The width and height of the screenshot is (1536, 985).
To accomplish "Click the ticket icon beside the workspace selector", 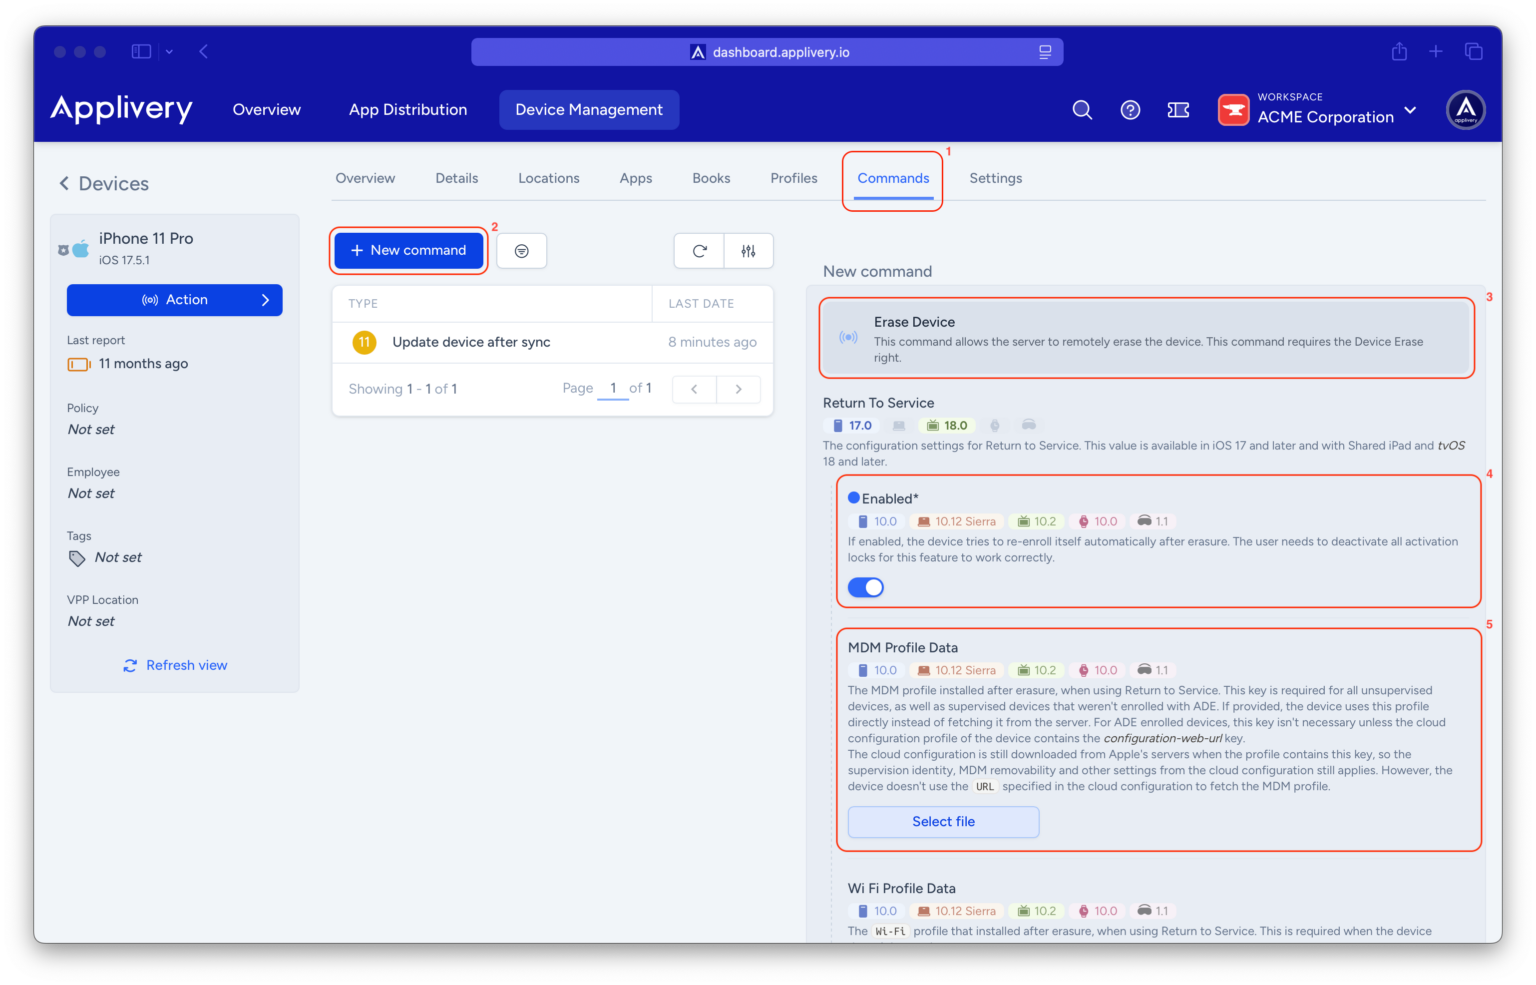I will [1178, 109].
